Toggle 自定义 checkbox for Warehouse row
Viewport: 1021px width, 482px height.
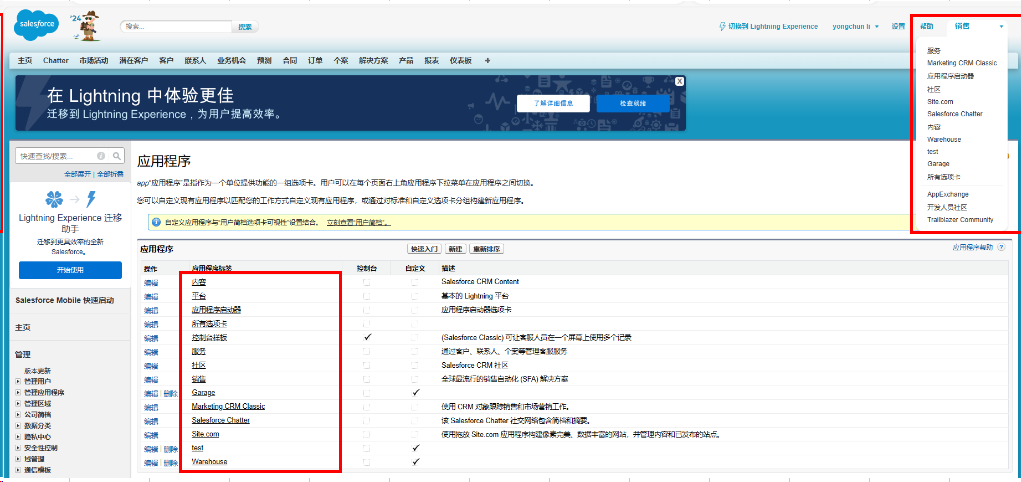point(415,462)
